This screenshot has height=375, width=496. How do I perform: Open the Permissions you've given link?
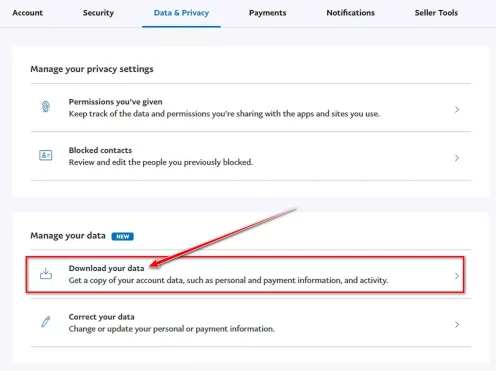pos(116,102)
